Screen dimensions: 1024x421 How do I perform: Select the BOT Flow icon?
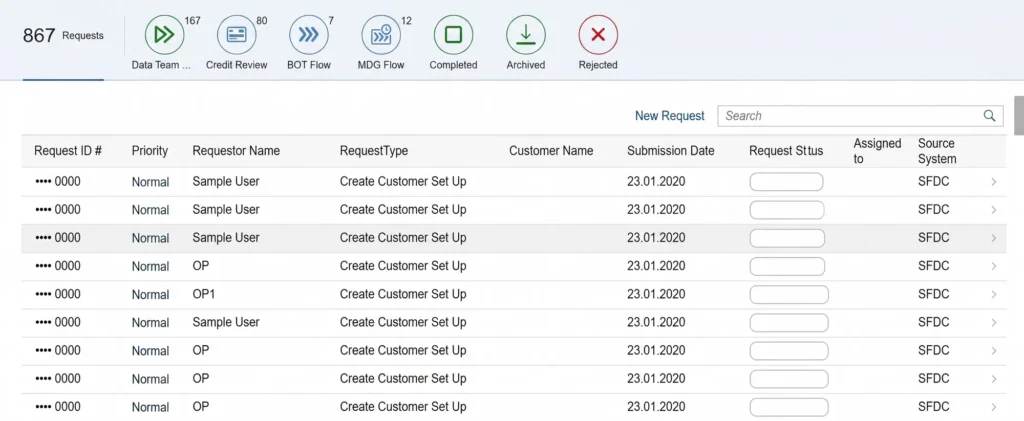point(309,35)
